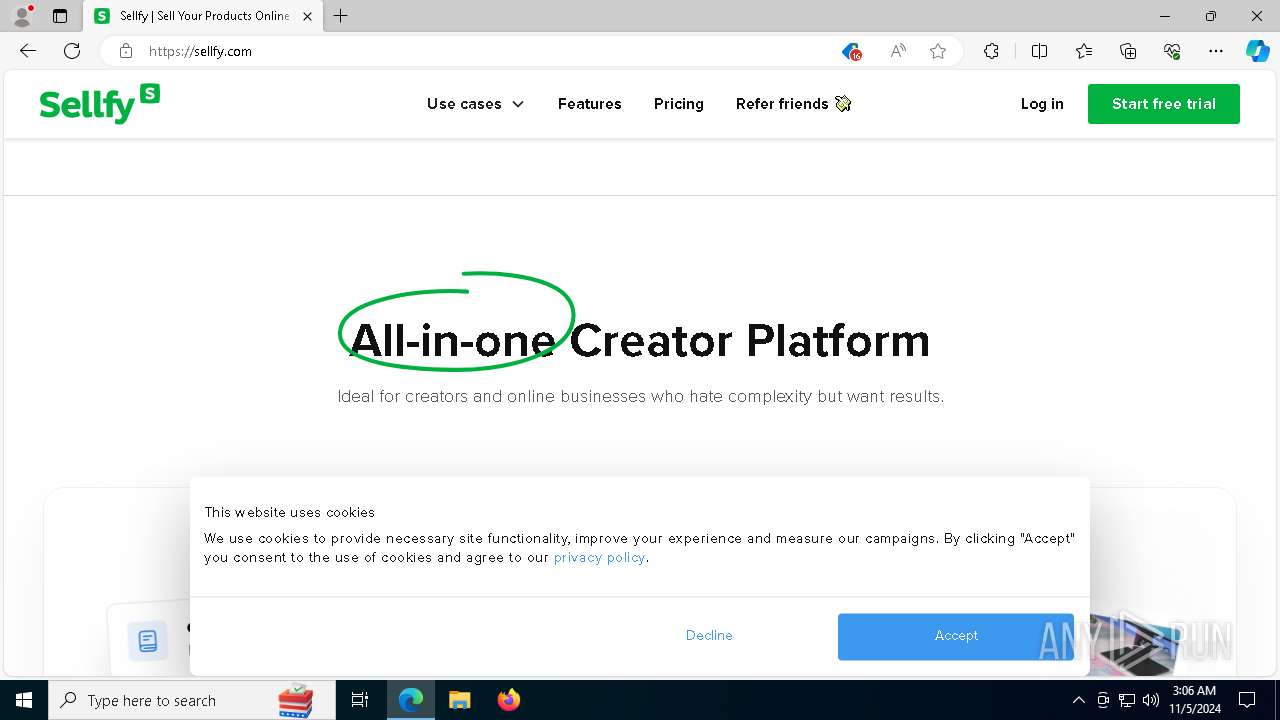This screenshot has height=720, width=1280.
Task: Open the notification center icon
Action: (x=1247, y=700)
